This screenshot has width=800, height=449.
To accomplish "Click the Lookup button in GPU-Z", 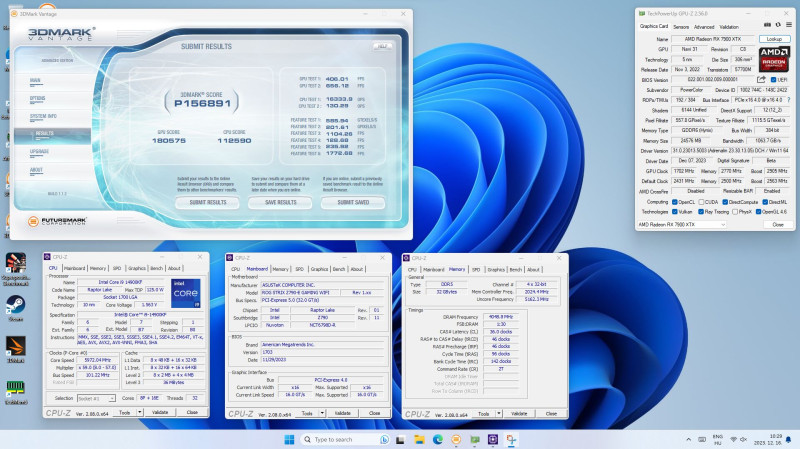I will point(774,39).
